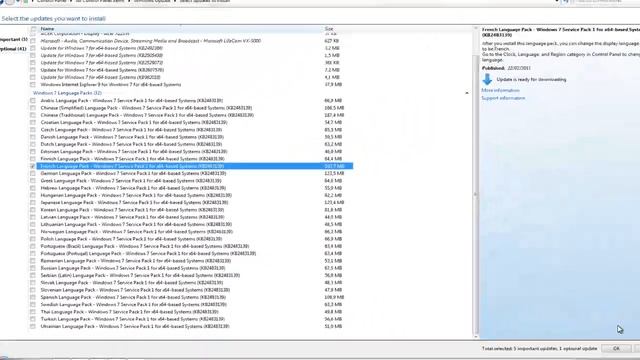
Task: Click the size value in the German Language Pack row
Action: point(334,173)
